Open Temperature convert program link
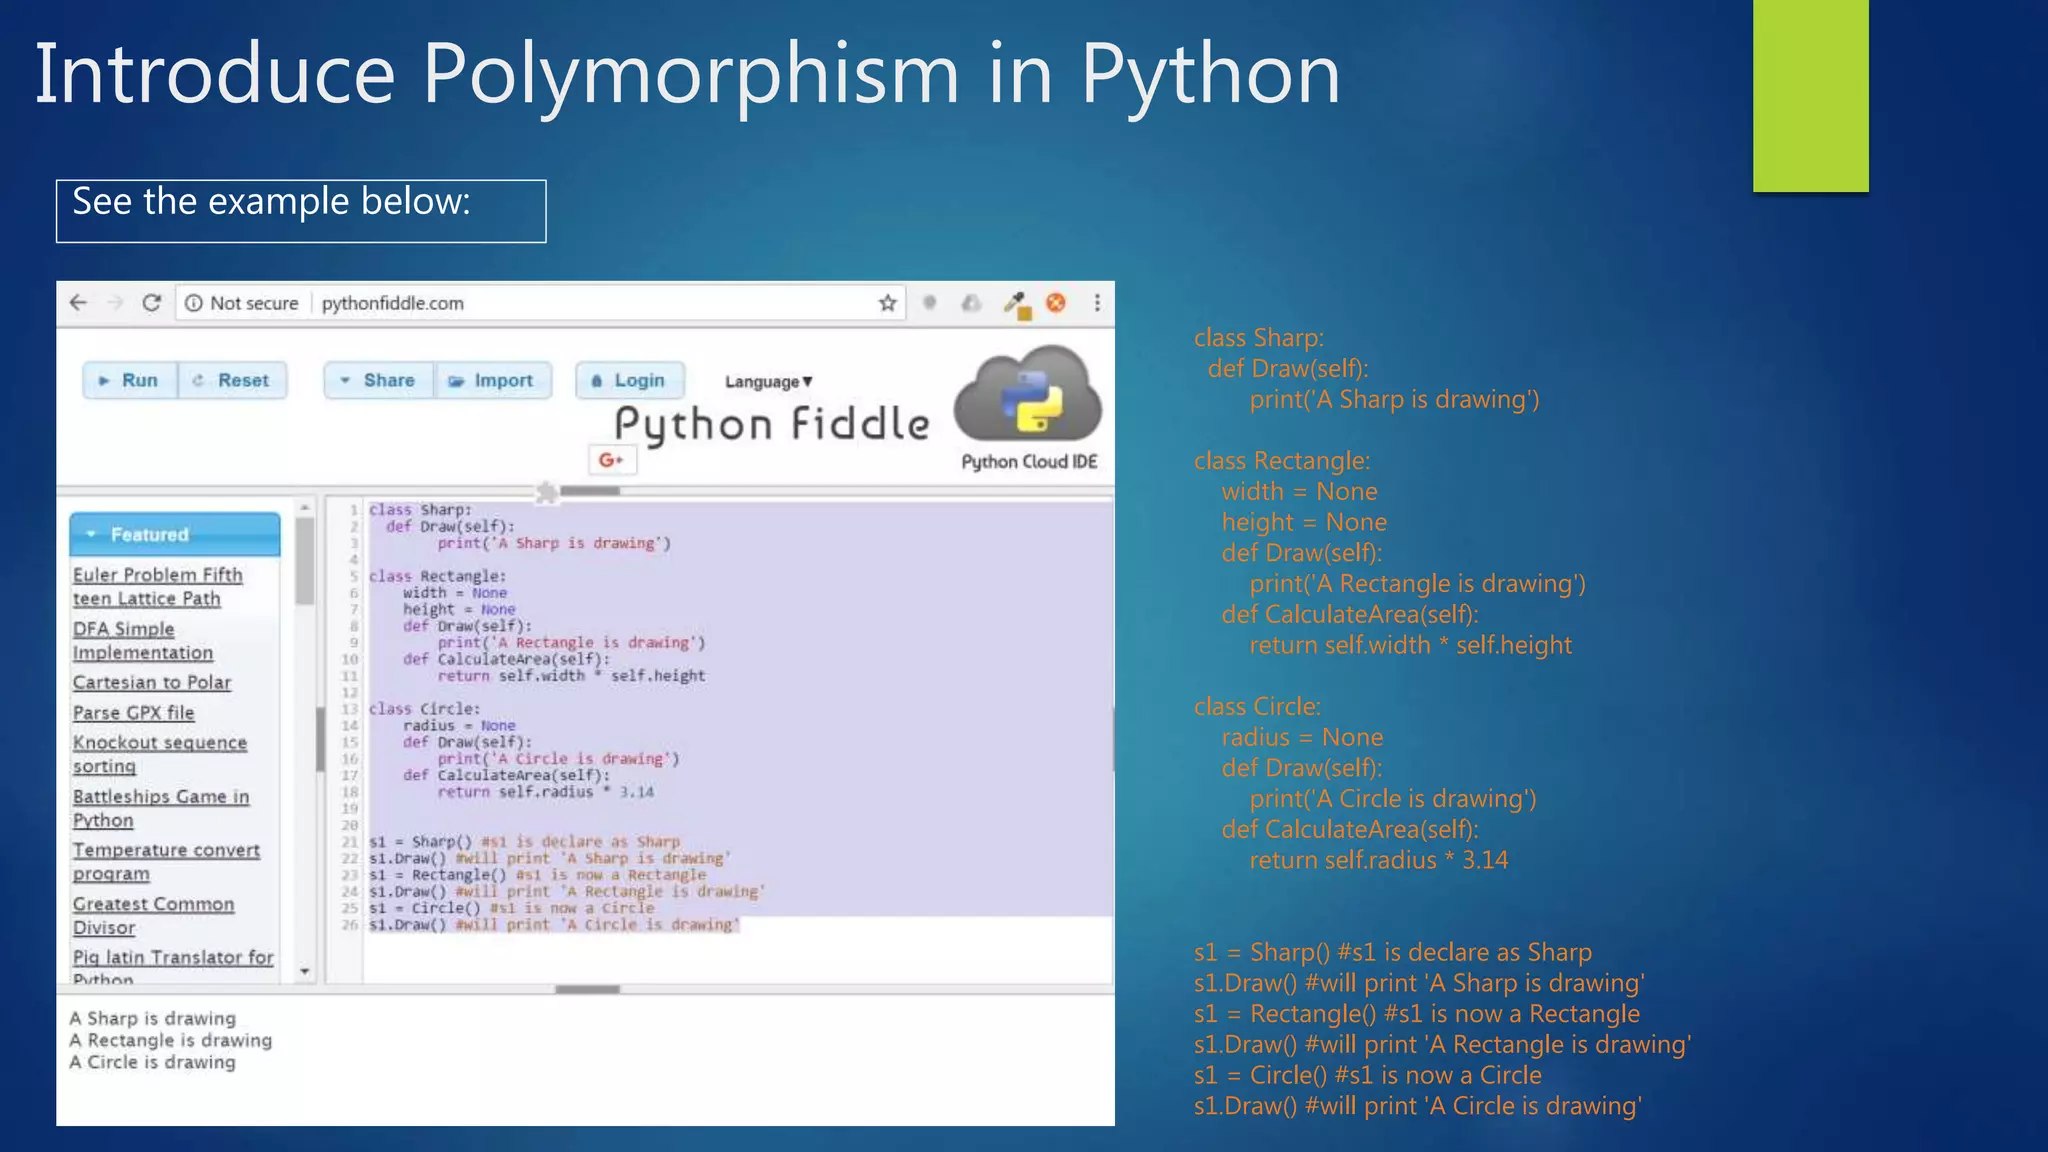Screen dimensions: 2048x1152 click(x=166, y=861)
